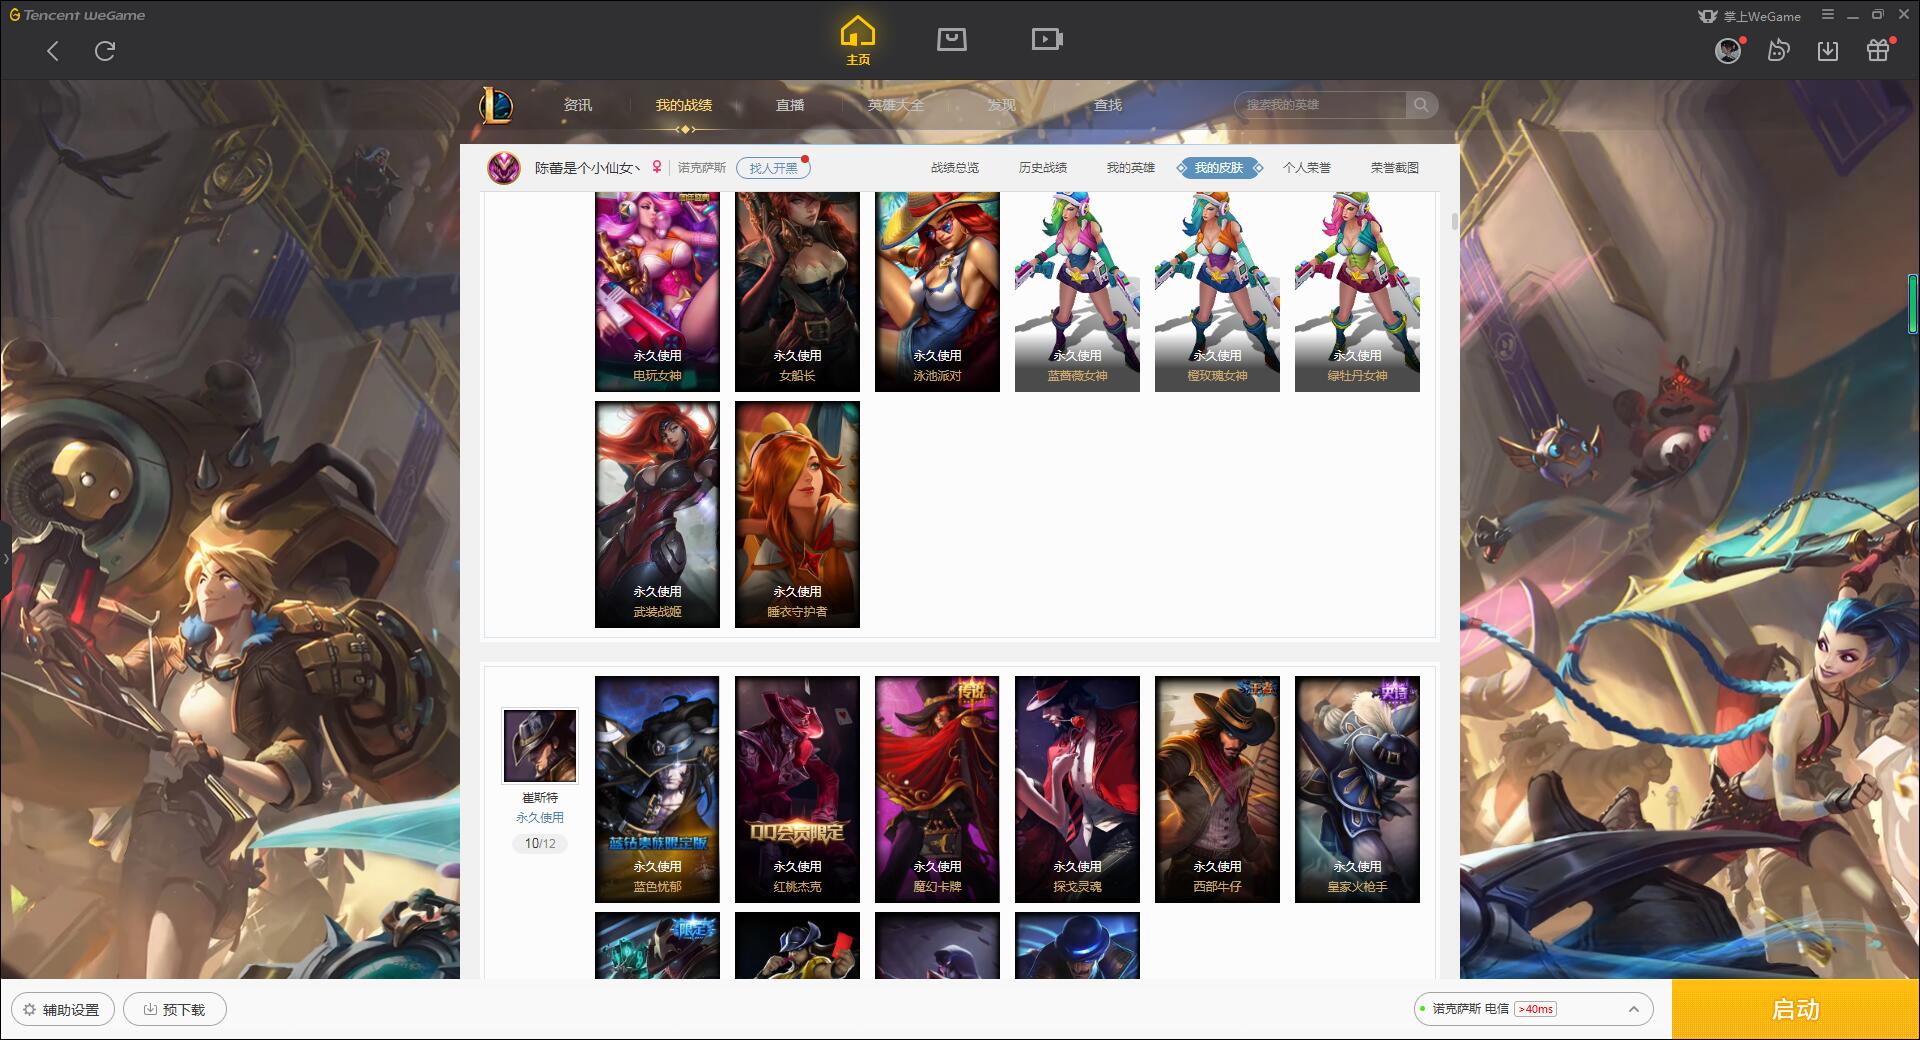Viewport: 1920px width, 1040px height.
Task: Open the 女船长 skin thumbnail
Action: click(797, 291)
